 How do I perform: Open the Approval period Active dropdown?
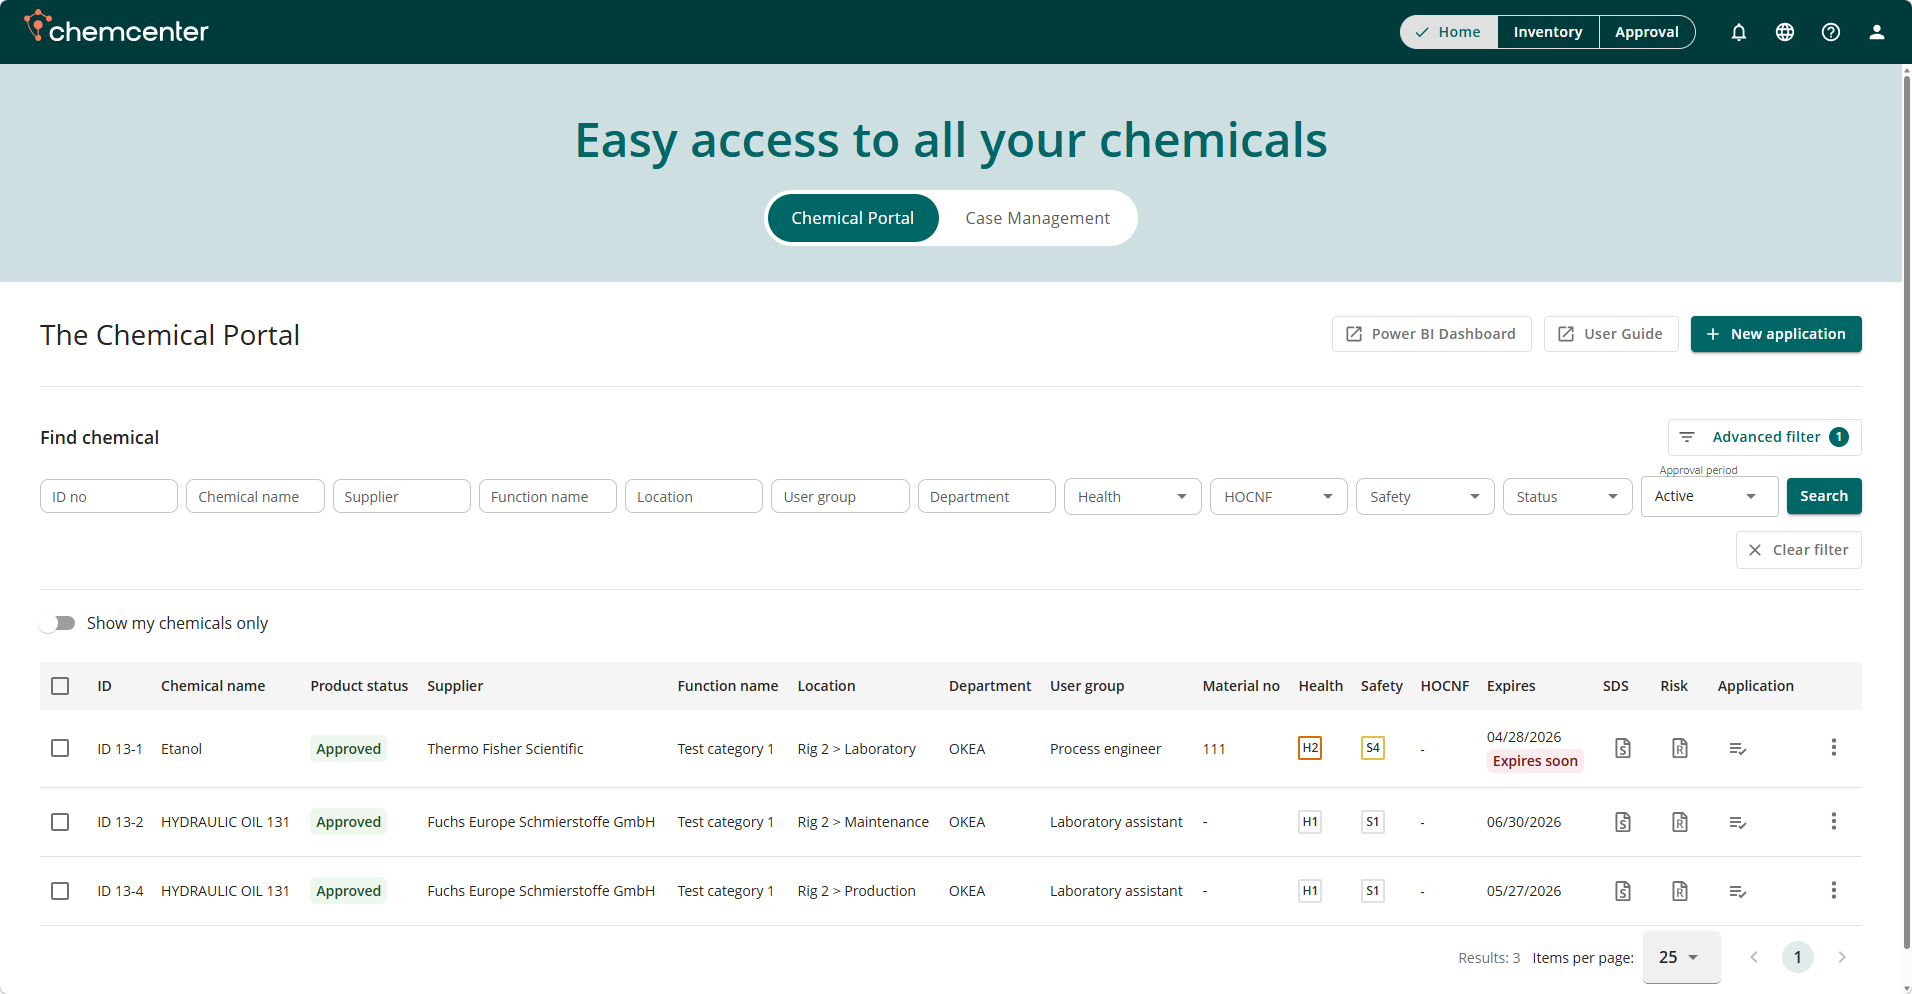(1708, 497)
